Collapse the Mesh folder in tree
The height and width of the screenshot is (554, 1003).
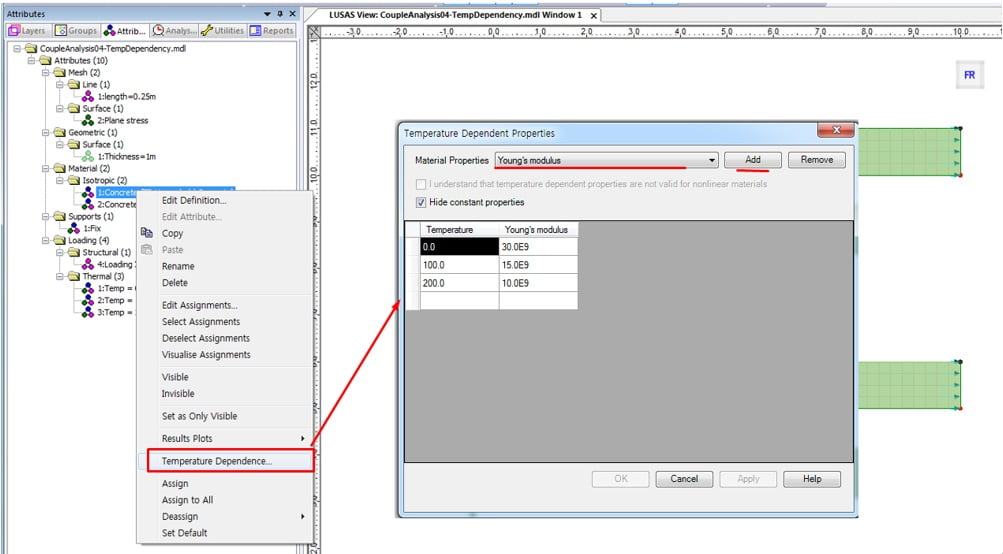(x=46, y=73)
